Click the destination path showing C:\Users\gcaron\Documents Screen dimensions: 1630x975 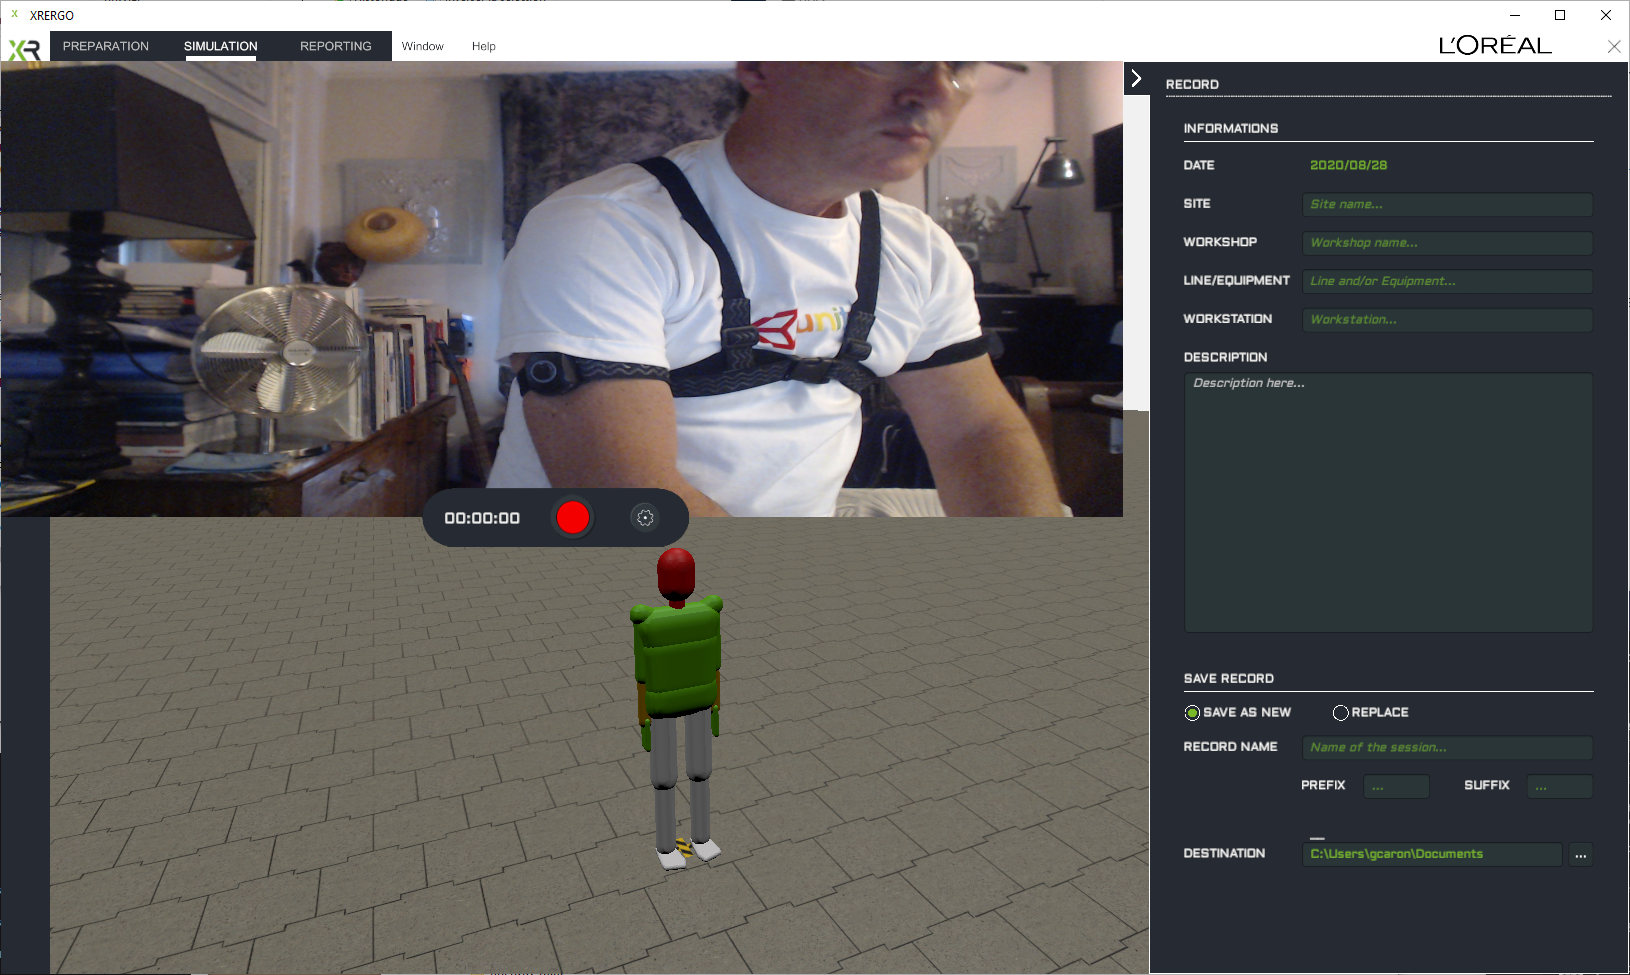pos(1430,854)
